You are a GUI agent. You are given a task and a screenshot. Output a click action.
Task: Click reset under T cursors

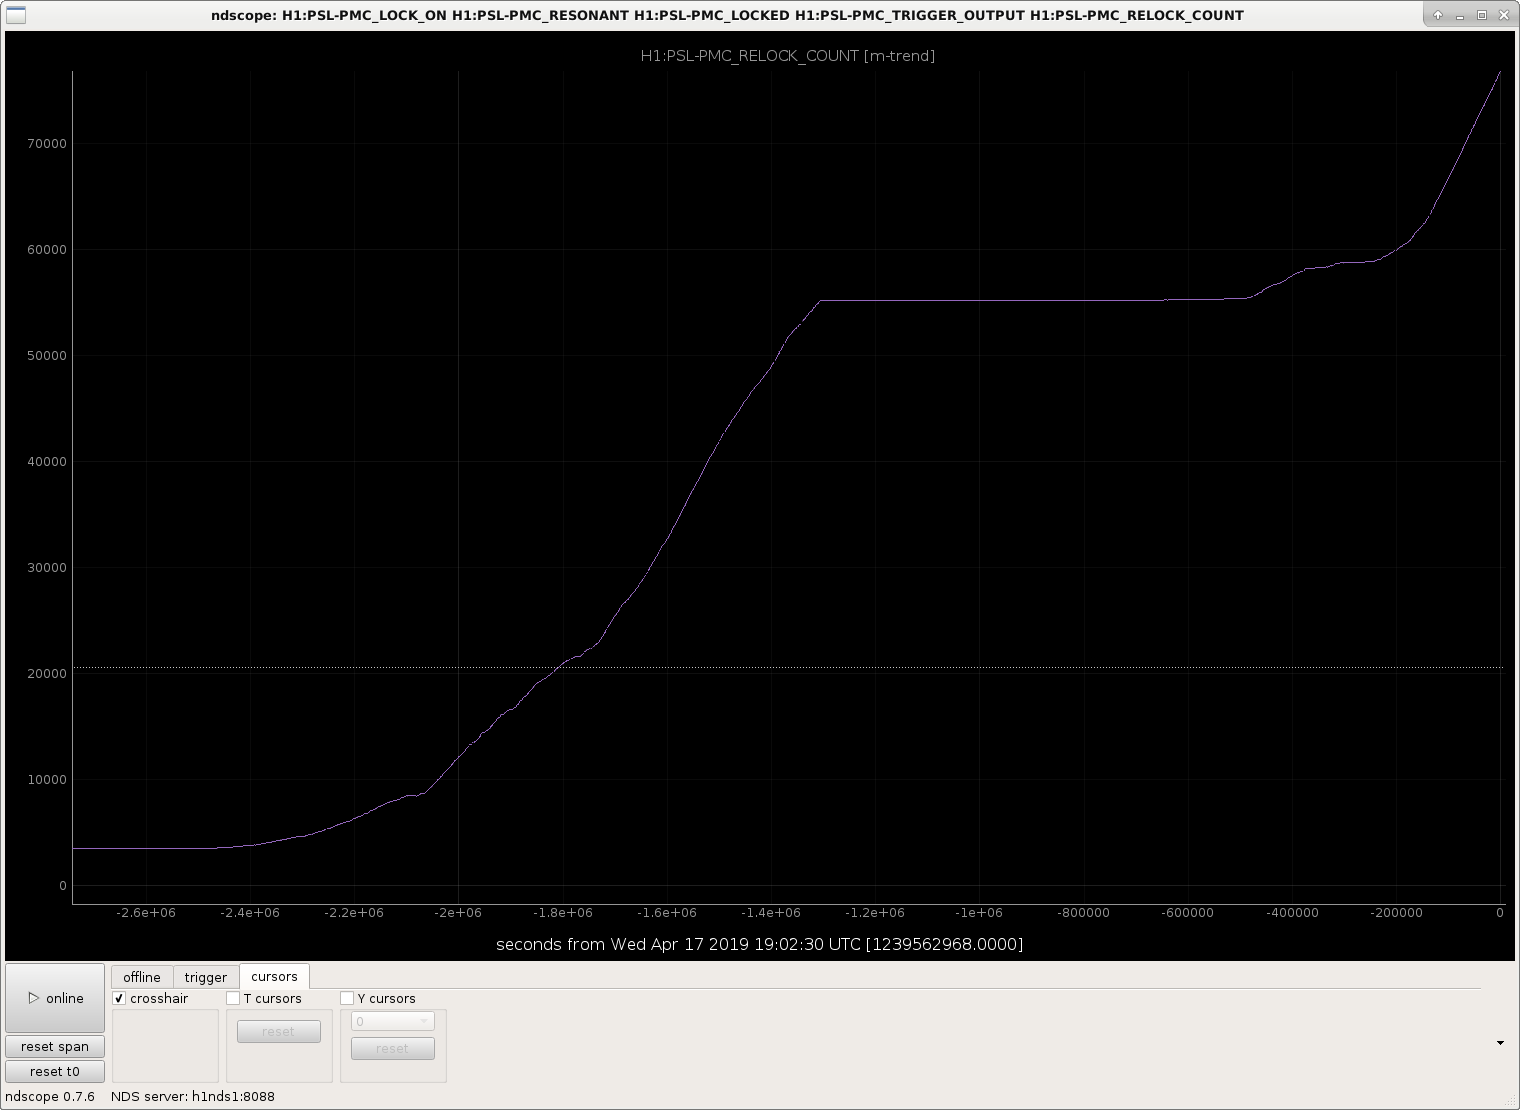278,1031
